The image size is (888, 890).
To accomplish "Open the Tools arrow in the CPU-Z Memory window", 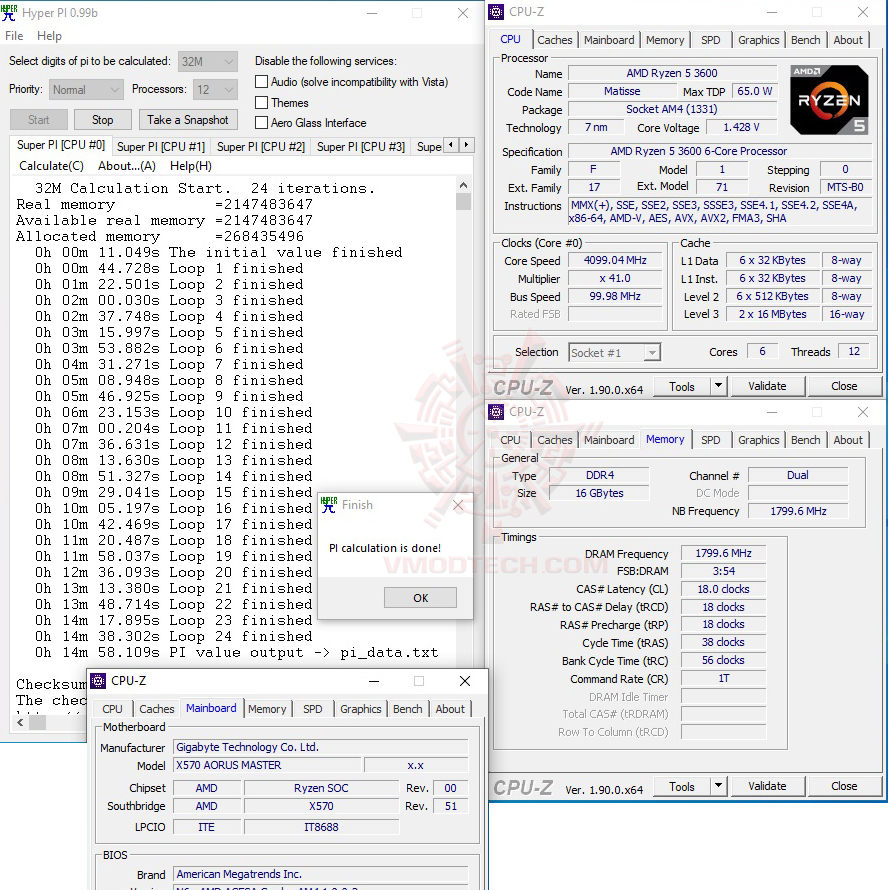I will 718,786.
